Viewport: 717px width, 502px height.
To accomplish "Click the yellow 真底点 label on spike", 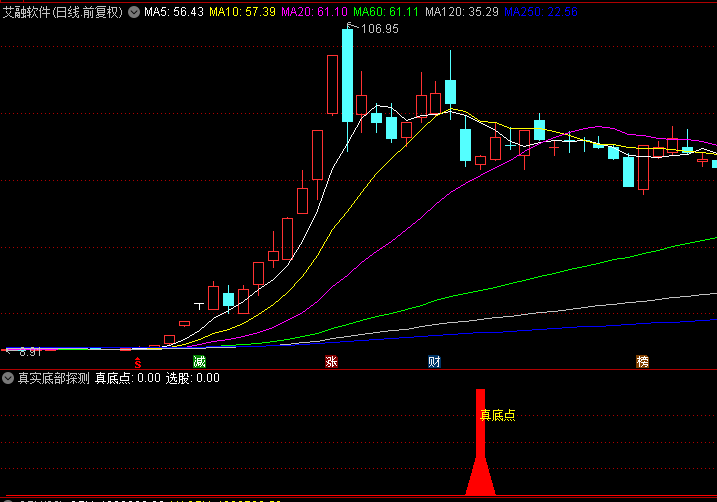I will coord(498,415).
